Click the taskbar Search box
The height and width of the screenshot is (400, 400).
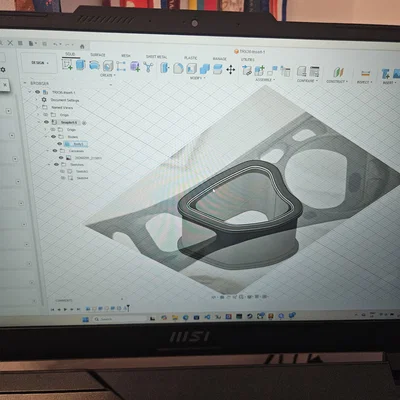(119, 319)
